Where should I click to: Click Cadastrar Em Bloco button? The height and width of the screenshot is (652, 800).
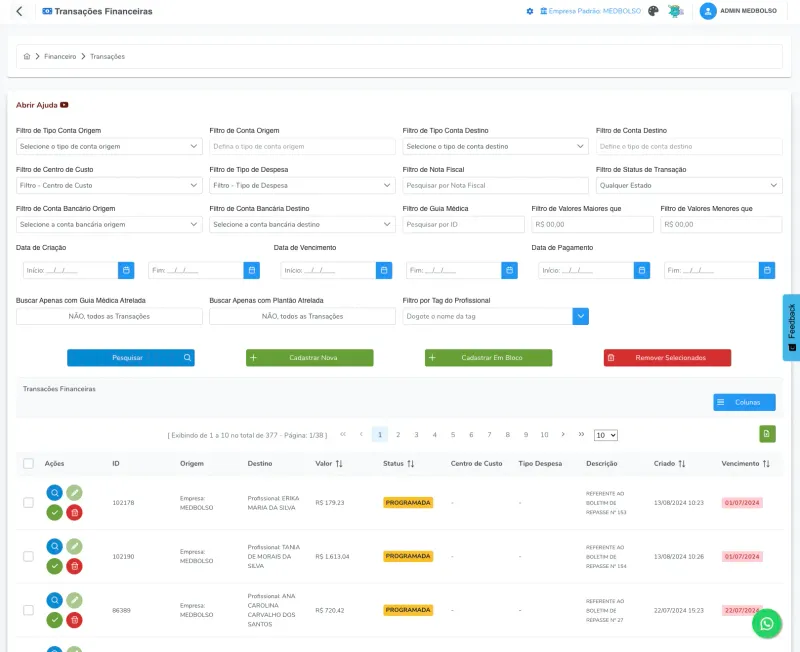point(488,358)
